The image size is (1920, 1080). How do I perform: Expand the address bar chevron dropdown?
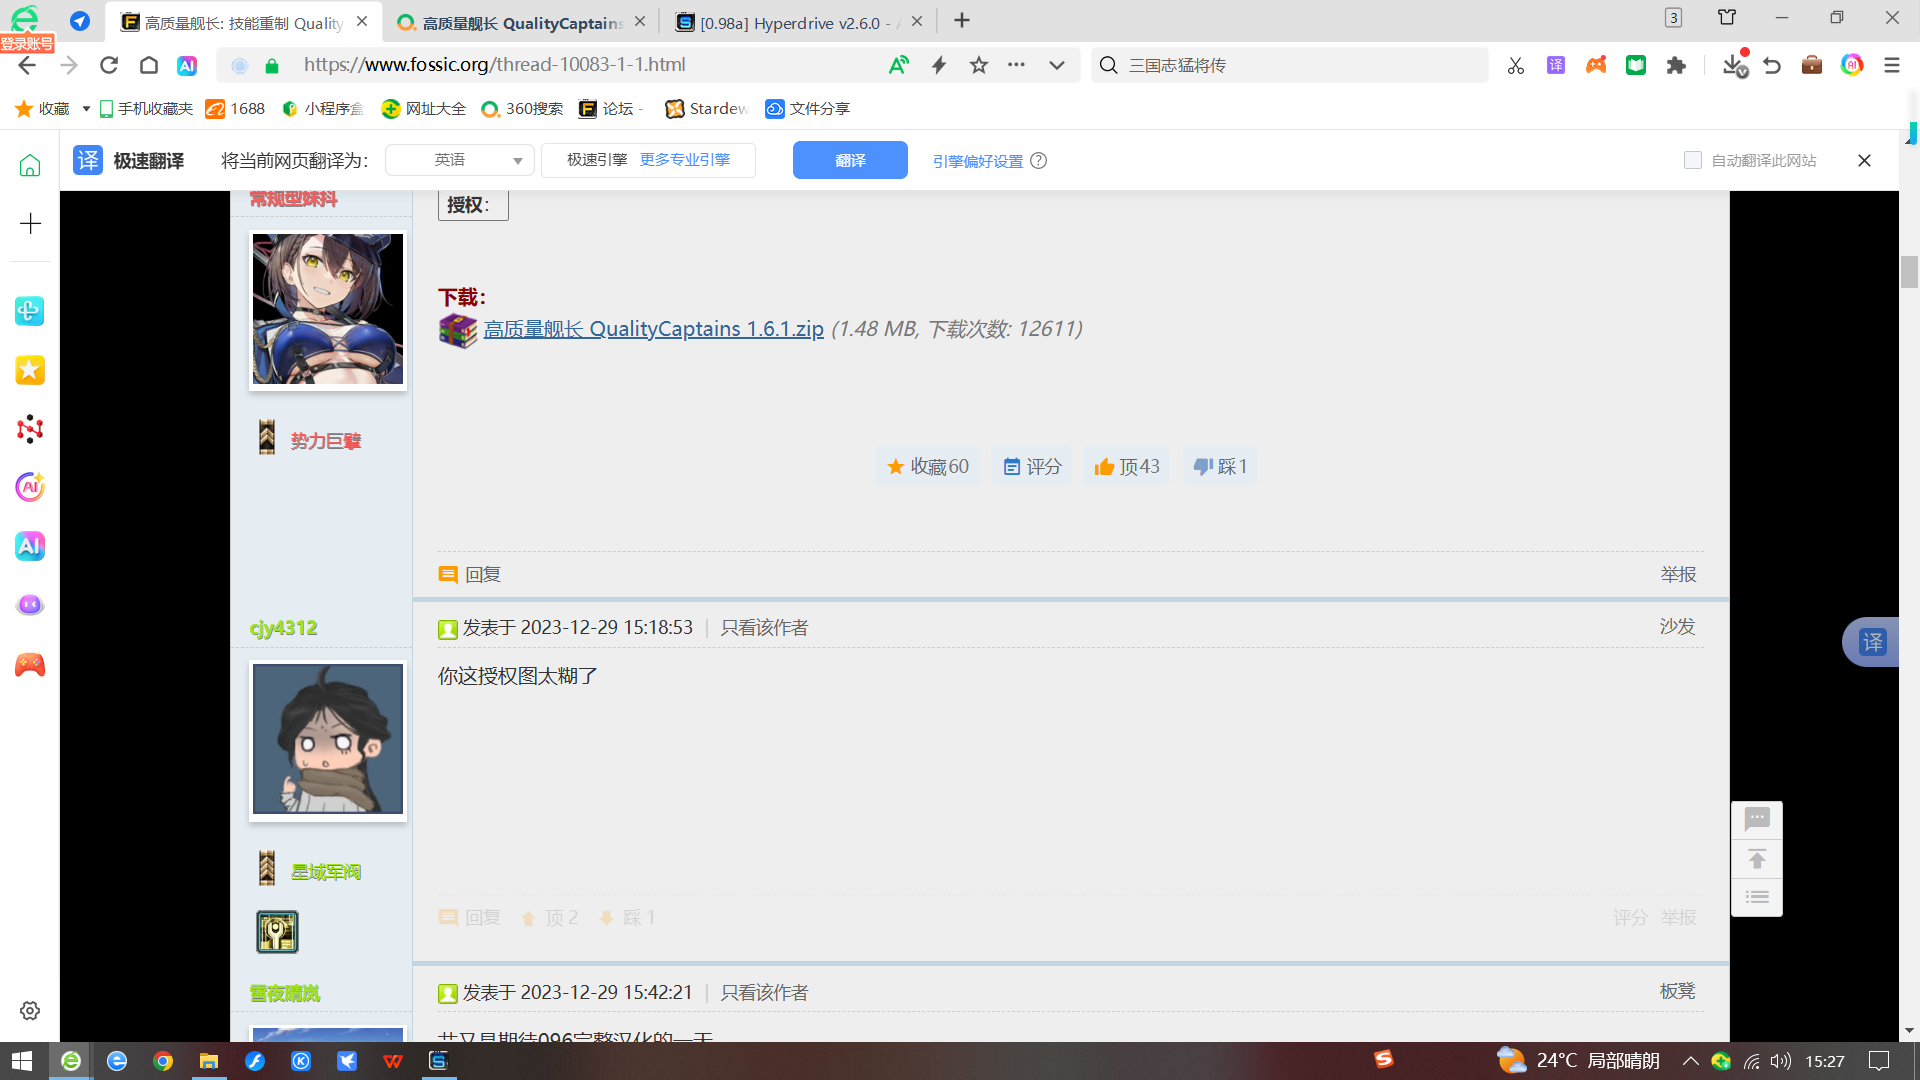pyautogui.click(x=1056, y=65)
